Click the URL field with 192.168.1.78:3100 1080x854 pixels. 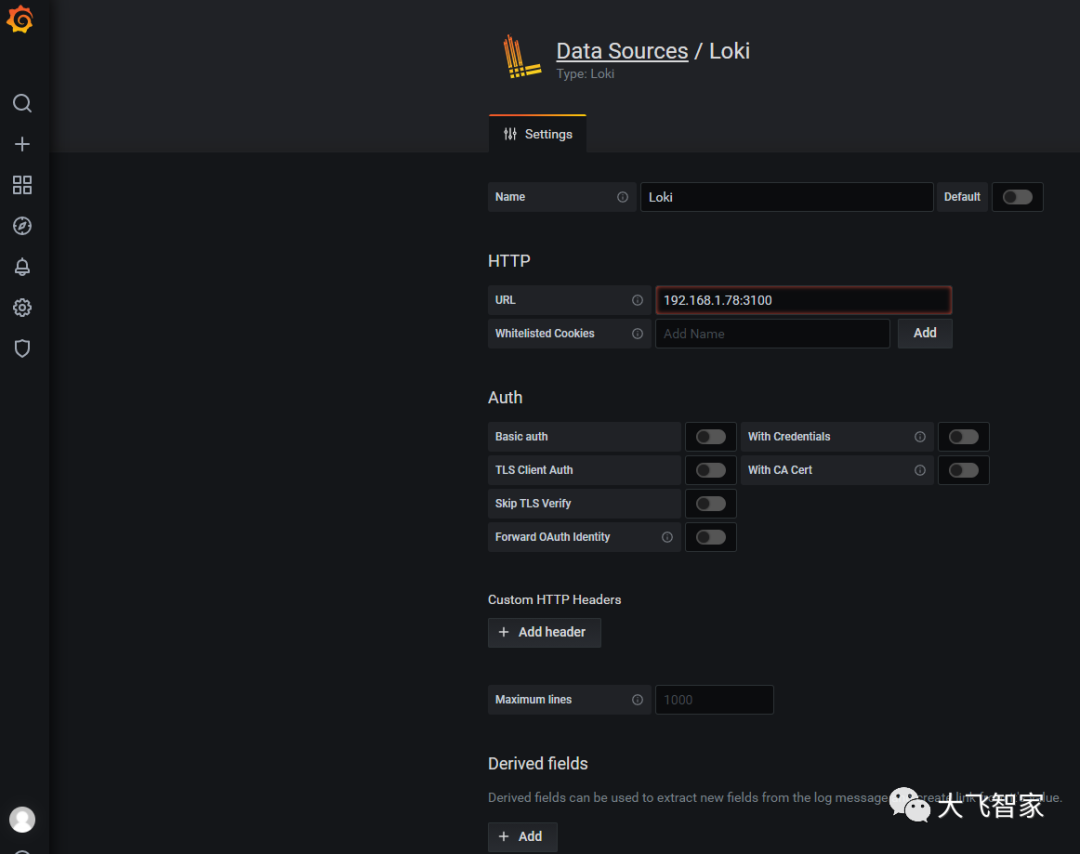tap(803, 300)
